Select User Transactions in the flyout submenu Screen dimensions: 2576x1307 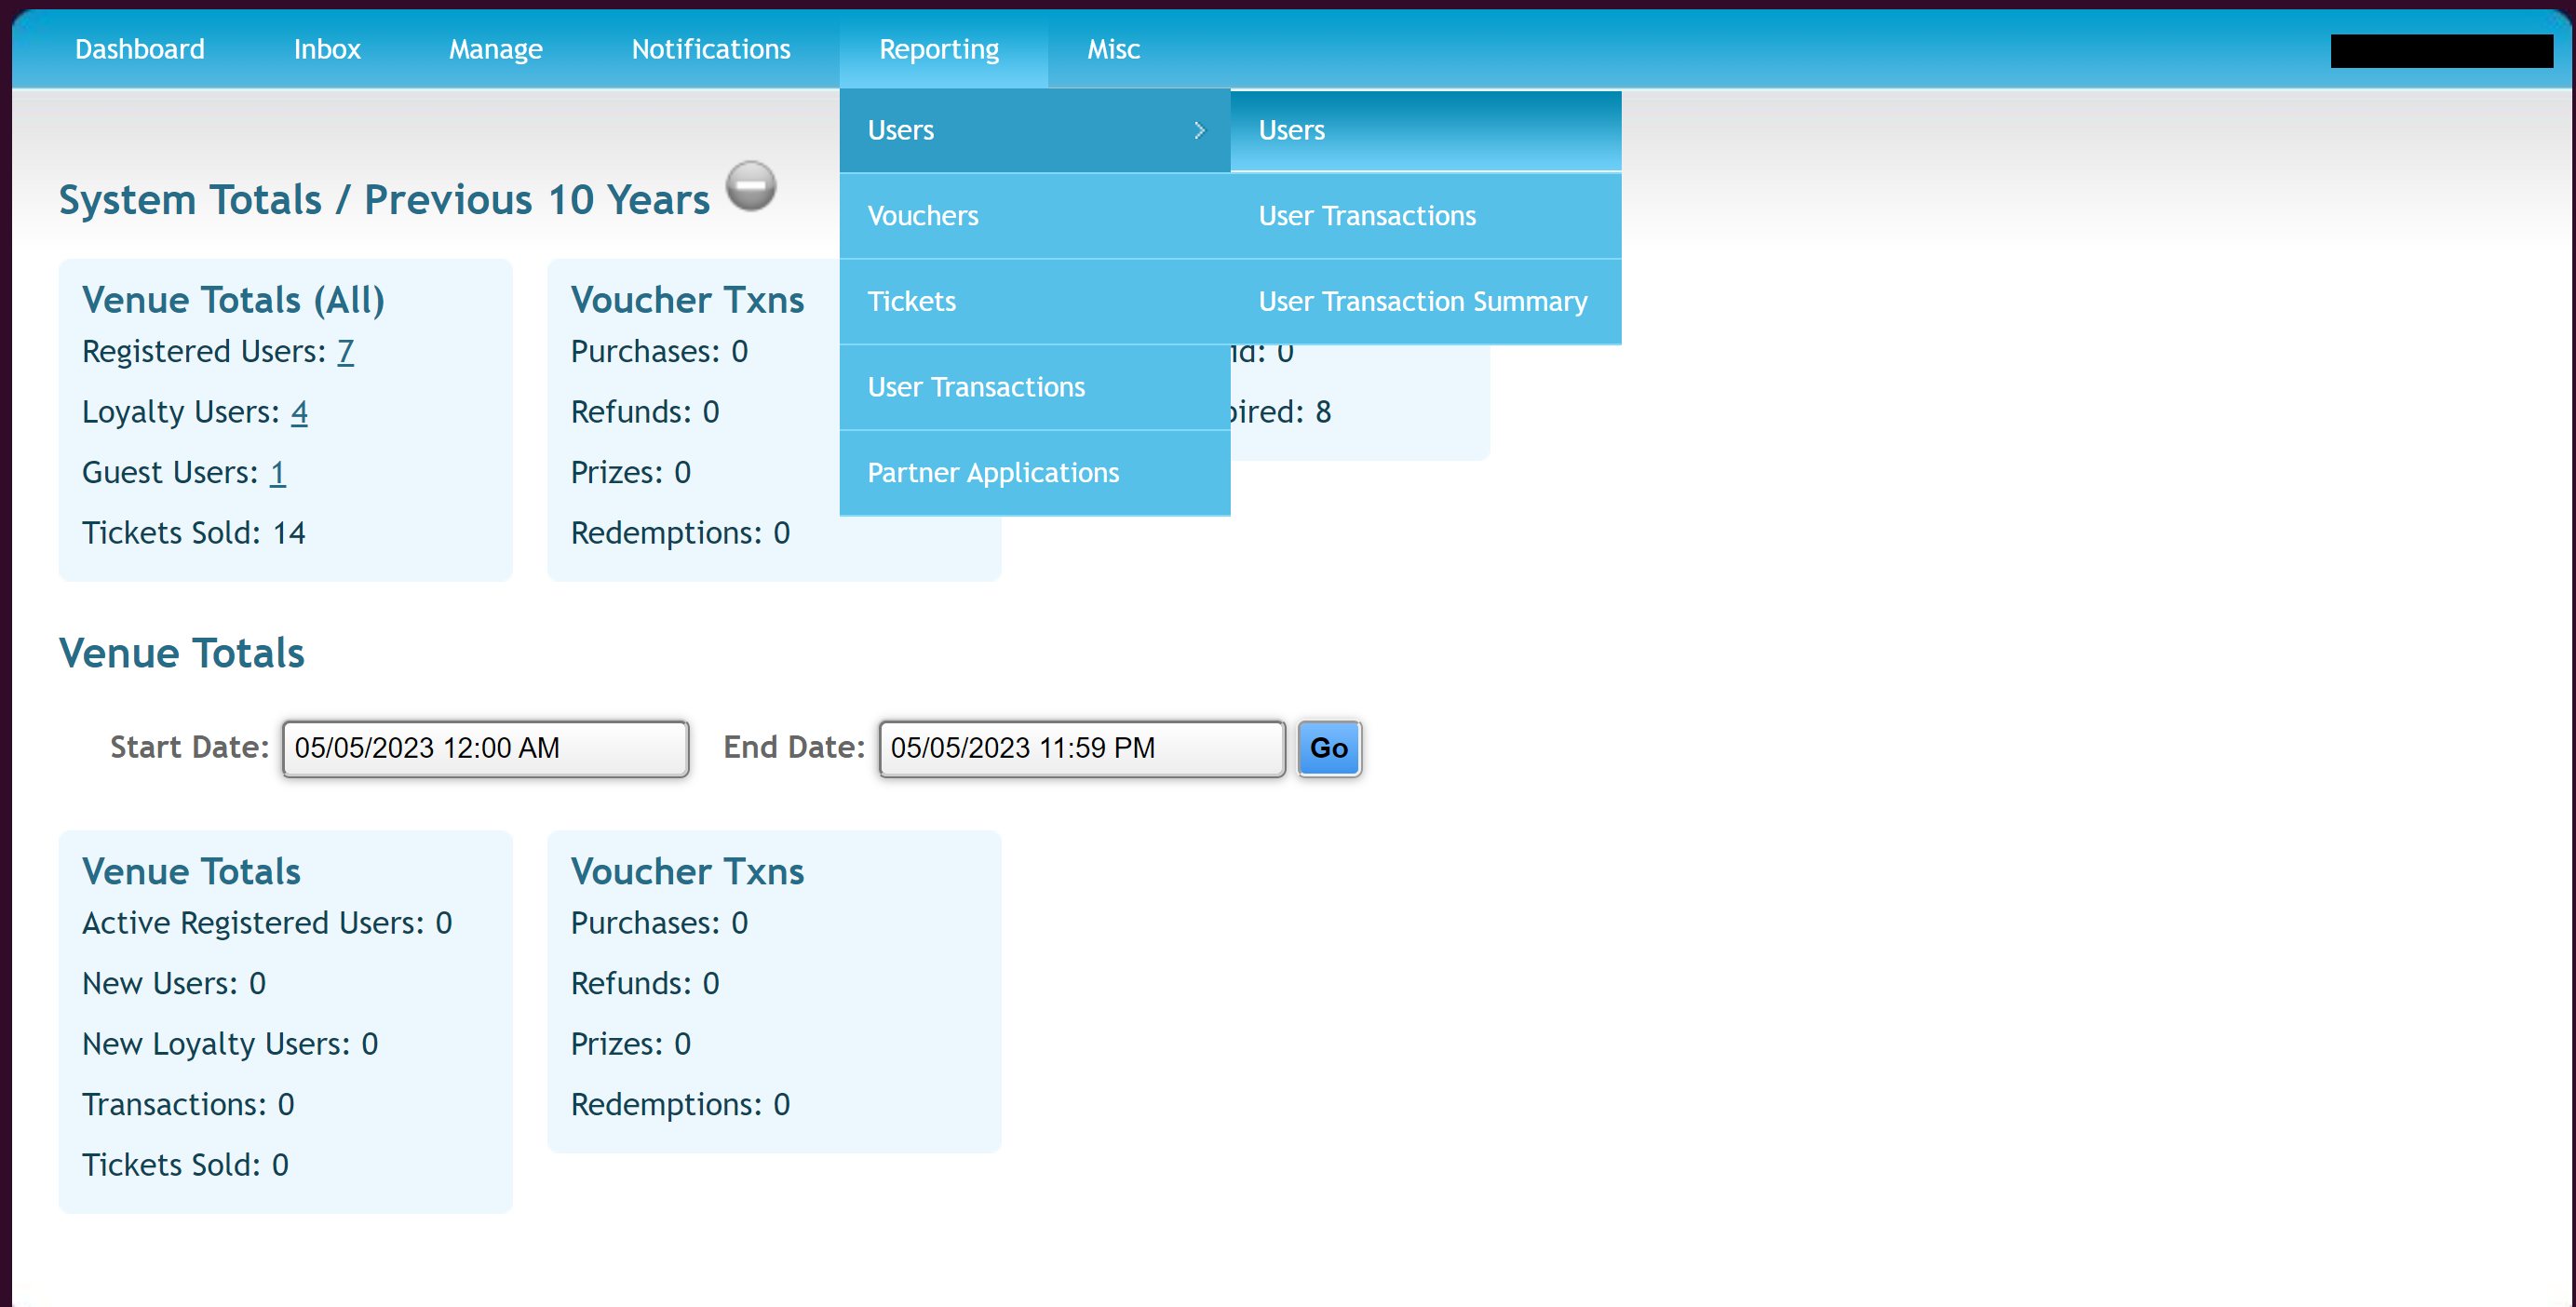coord(1366,216)
